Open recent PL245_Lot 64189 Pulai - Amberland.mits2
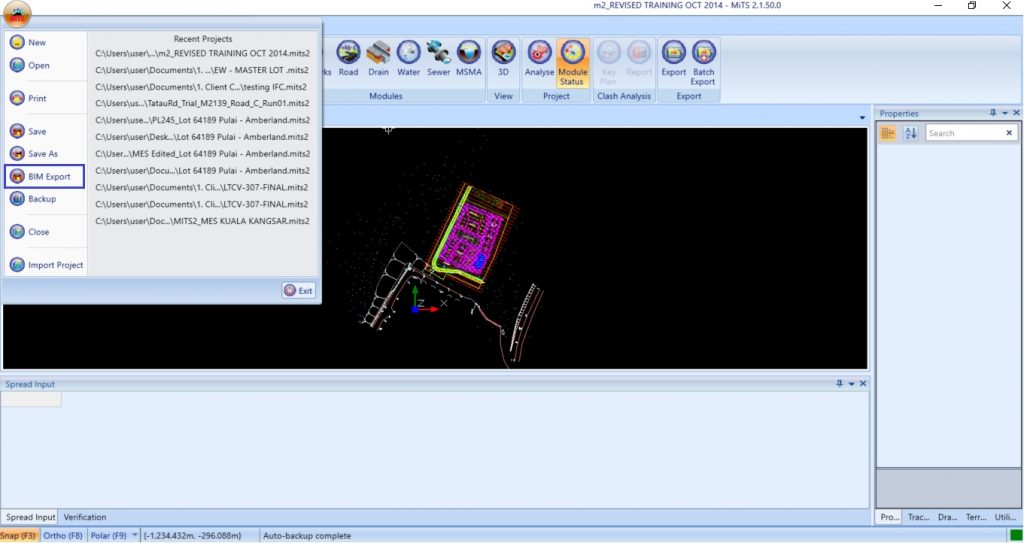This screenshot has height=543, width=1024. pos(202,120)
